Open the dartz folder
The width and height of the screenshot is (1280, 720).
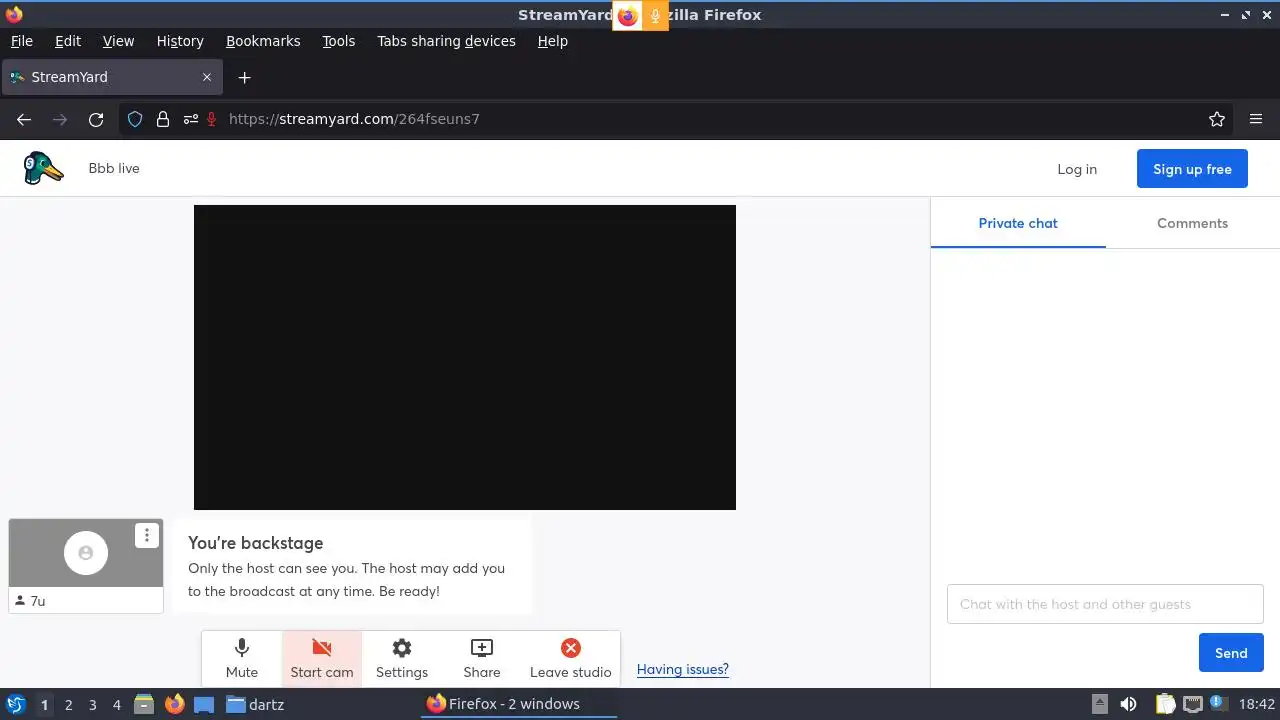255,704
